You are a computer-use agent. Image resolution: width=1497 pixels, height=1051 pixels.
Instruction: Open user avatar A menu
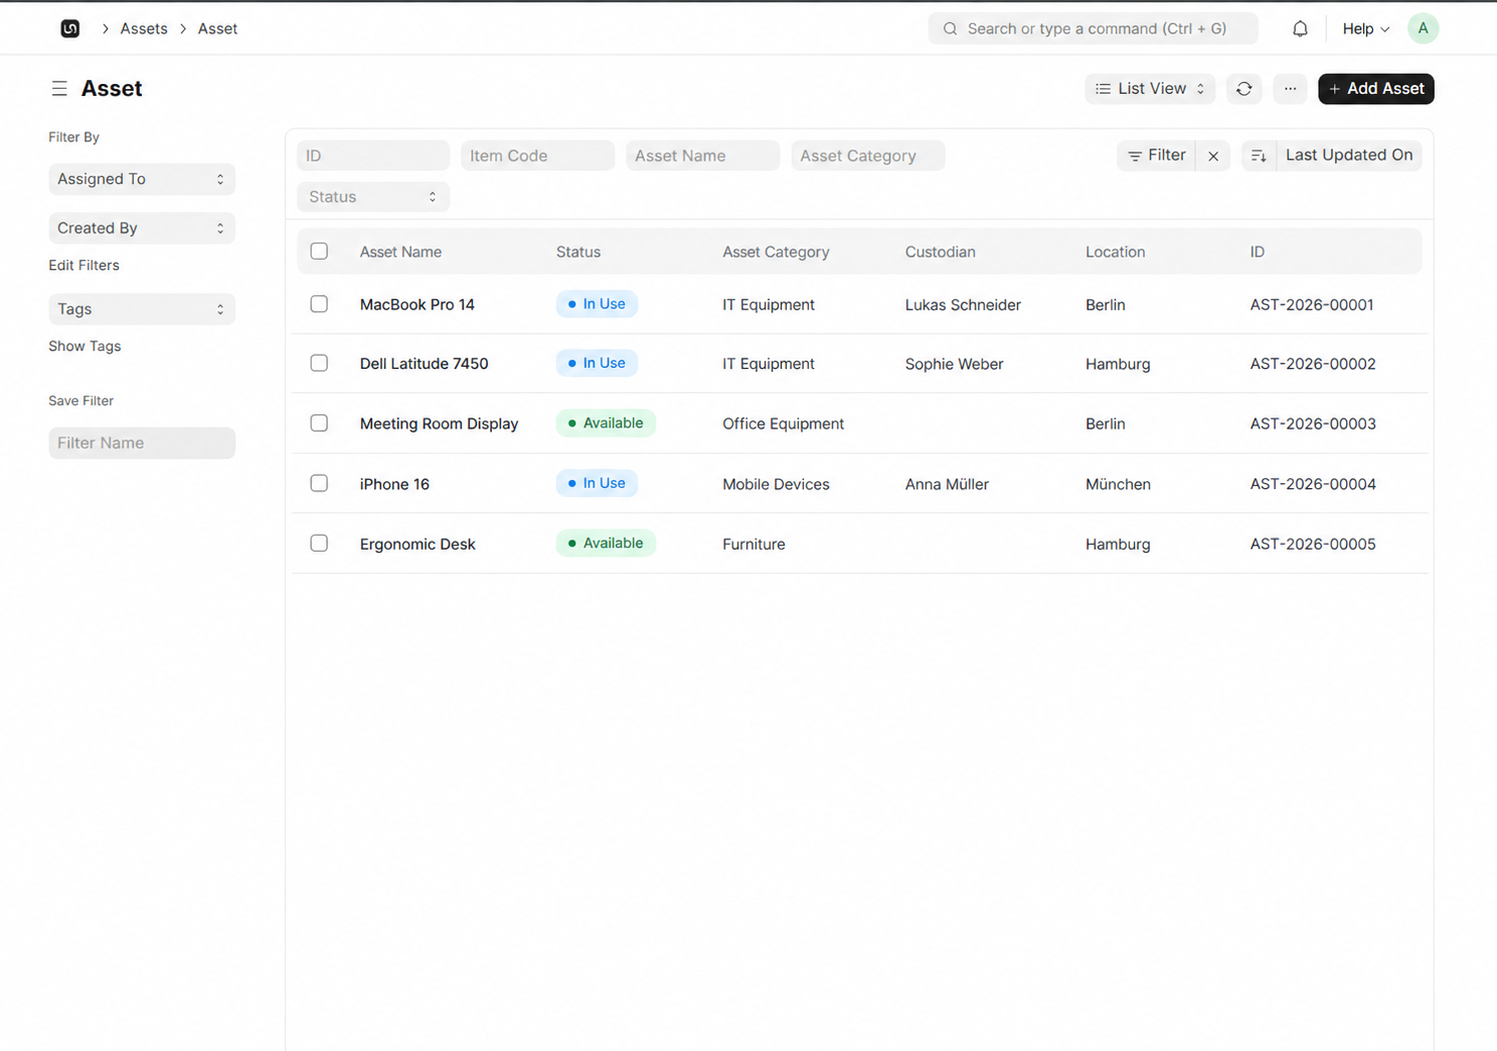coord(1422,28)
